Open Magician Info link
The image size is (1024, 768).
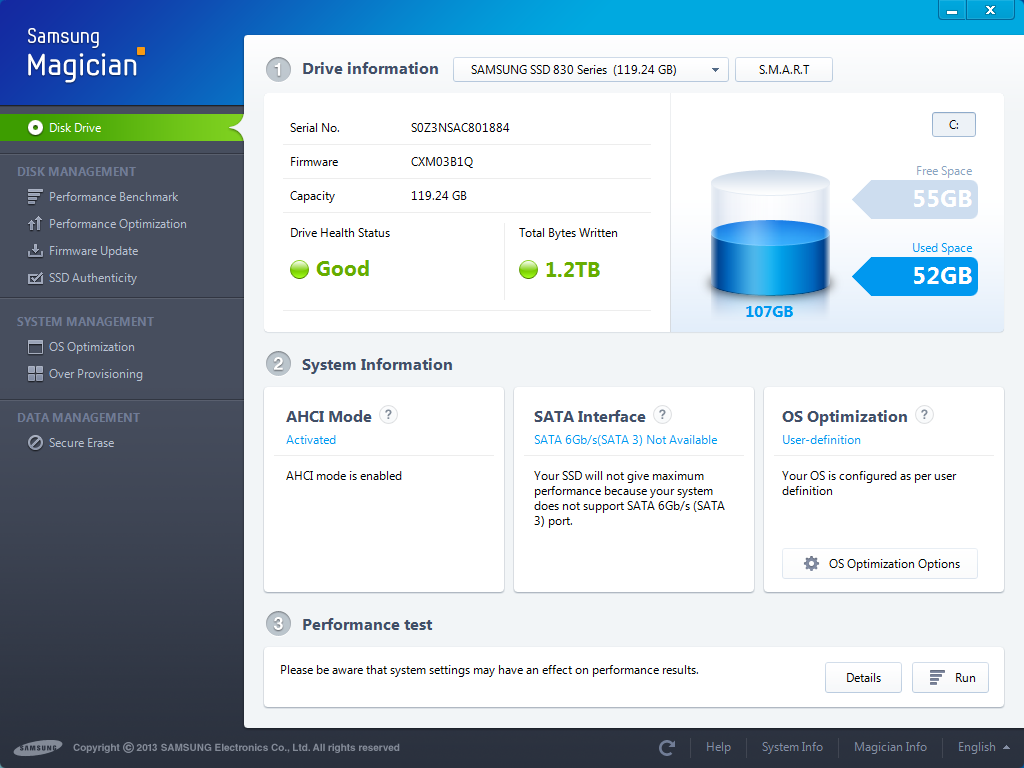tap(890, 747)
